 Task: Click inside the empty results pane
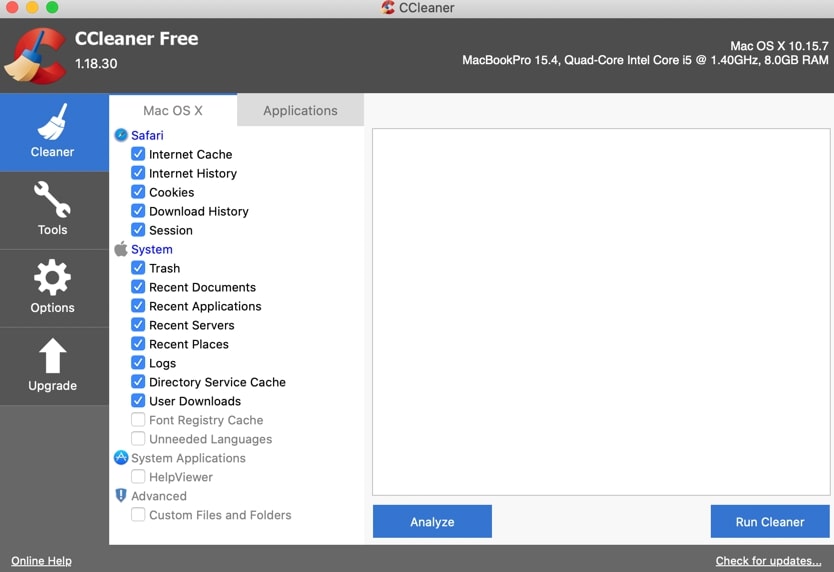tap(601, 312)
